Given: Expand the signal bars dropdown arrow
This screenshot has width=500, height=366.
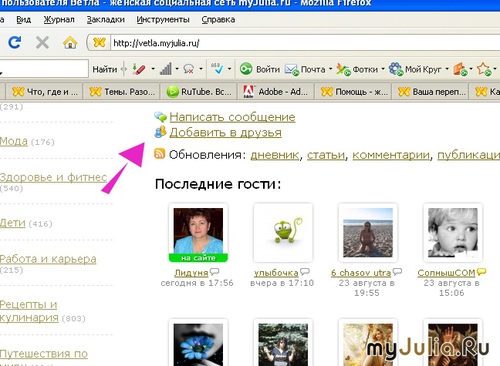Looking at the screenshot, I should click(177, 69).
